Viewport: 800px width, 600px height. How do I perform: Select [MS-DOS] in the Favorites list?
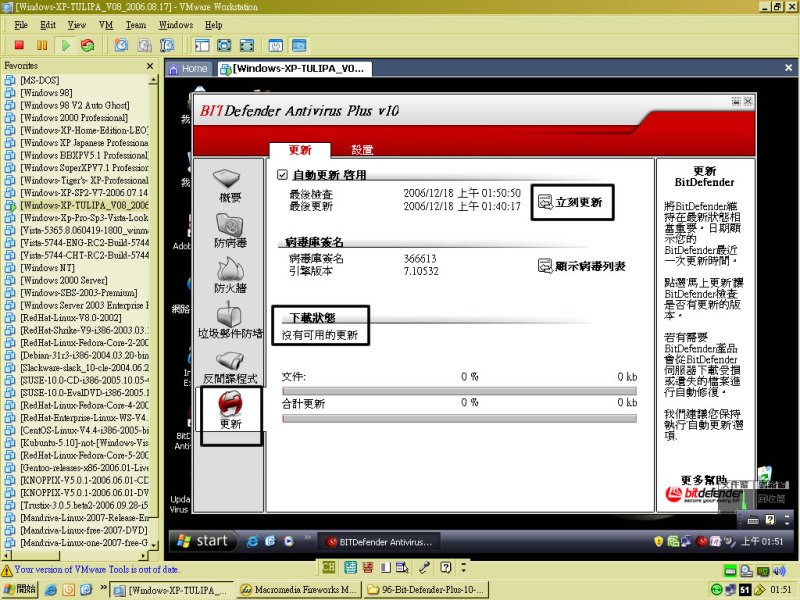tap(39, 80)
